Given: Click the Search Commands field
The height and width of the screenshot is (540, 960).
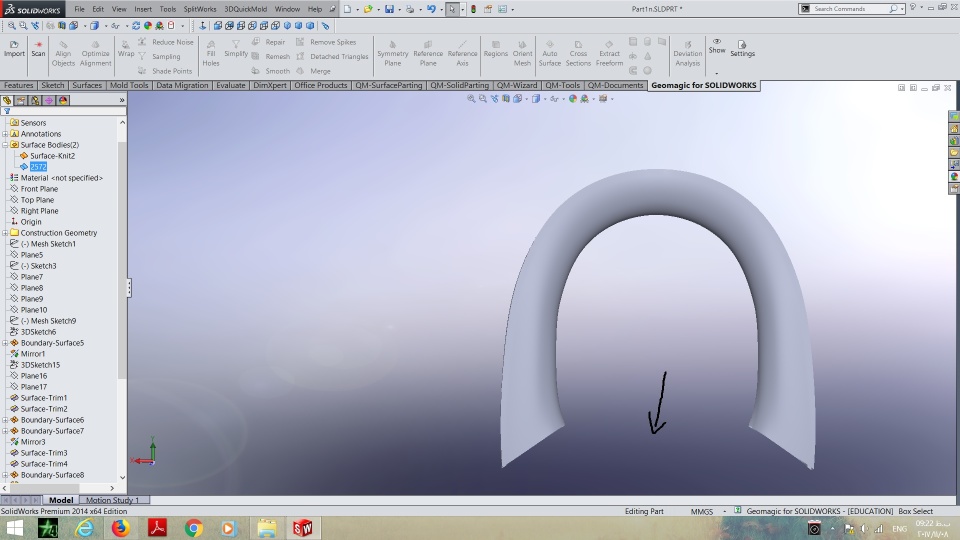Looking at the screenshot, I should tap(850, 9).
